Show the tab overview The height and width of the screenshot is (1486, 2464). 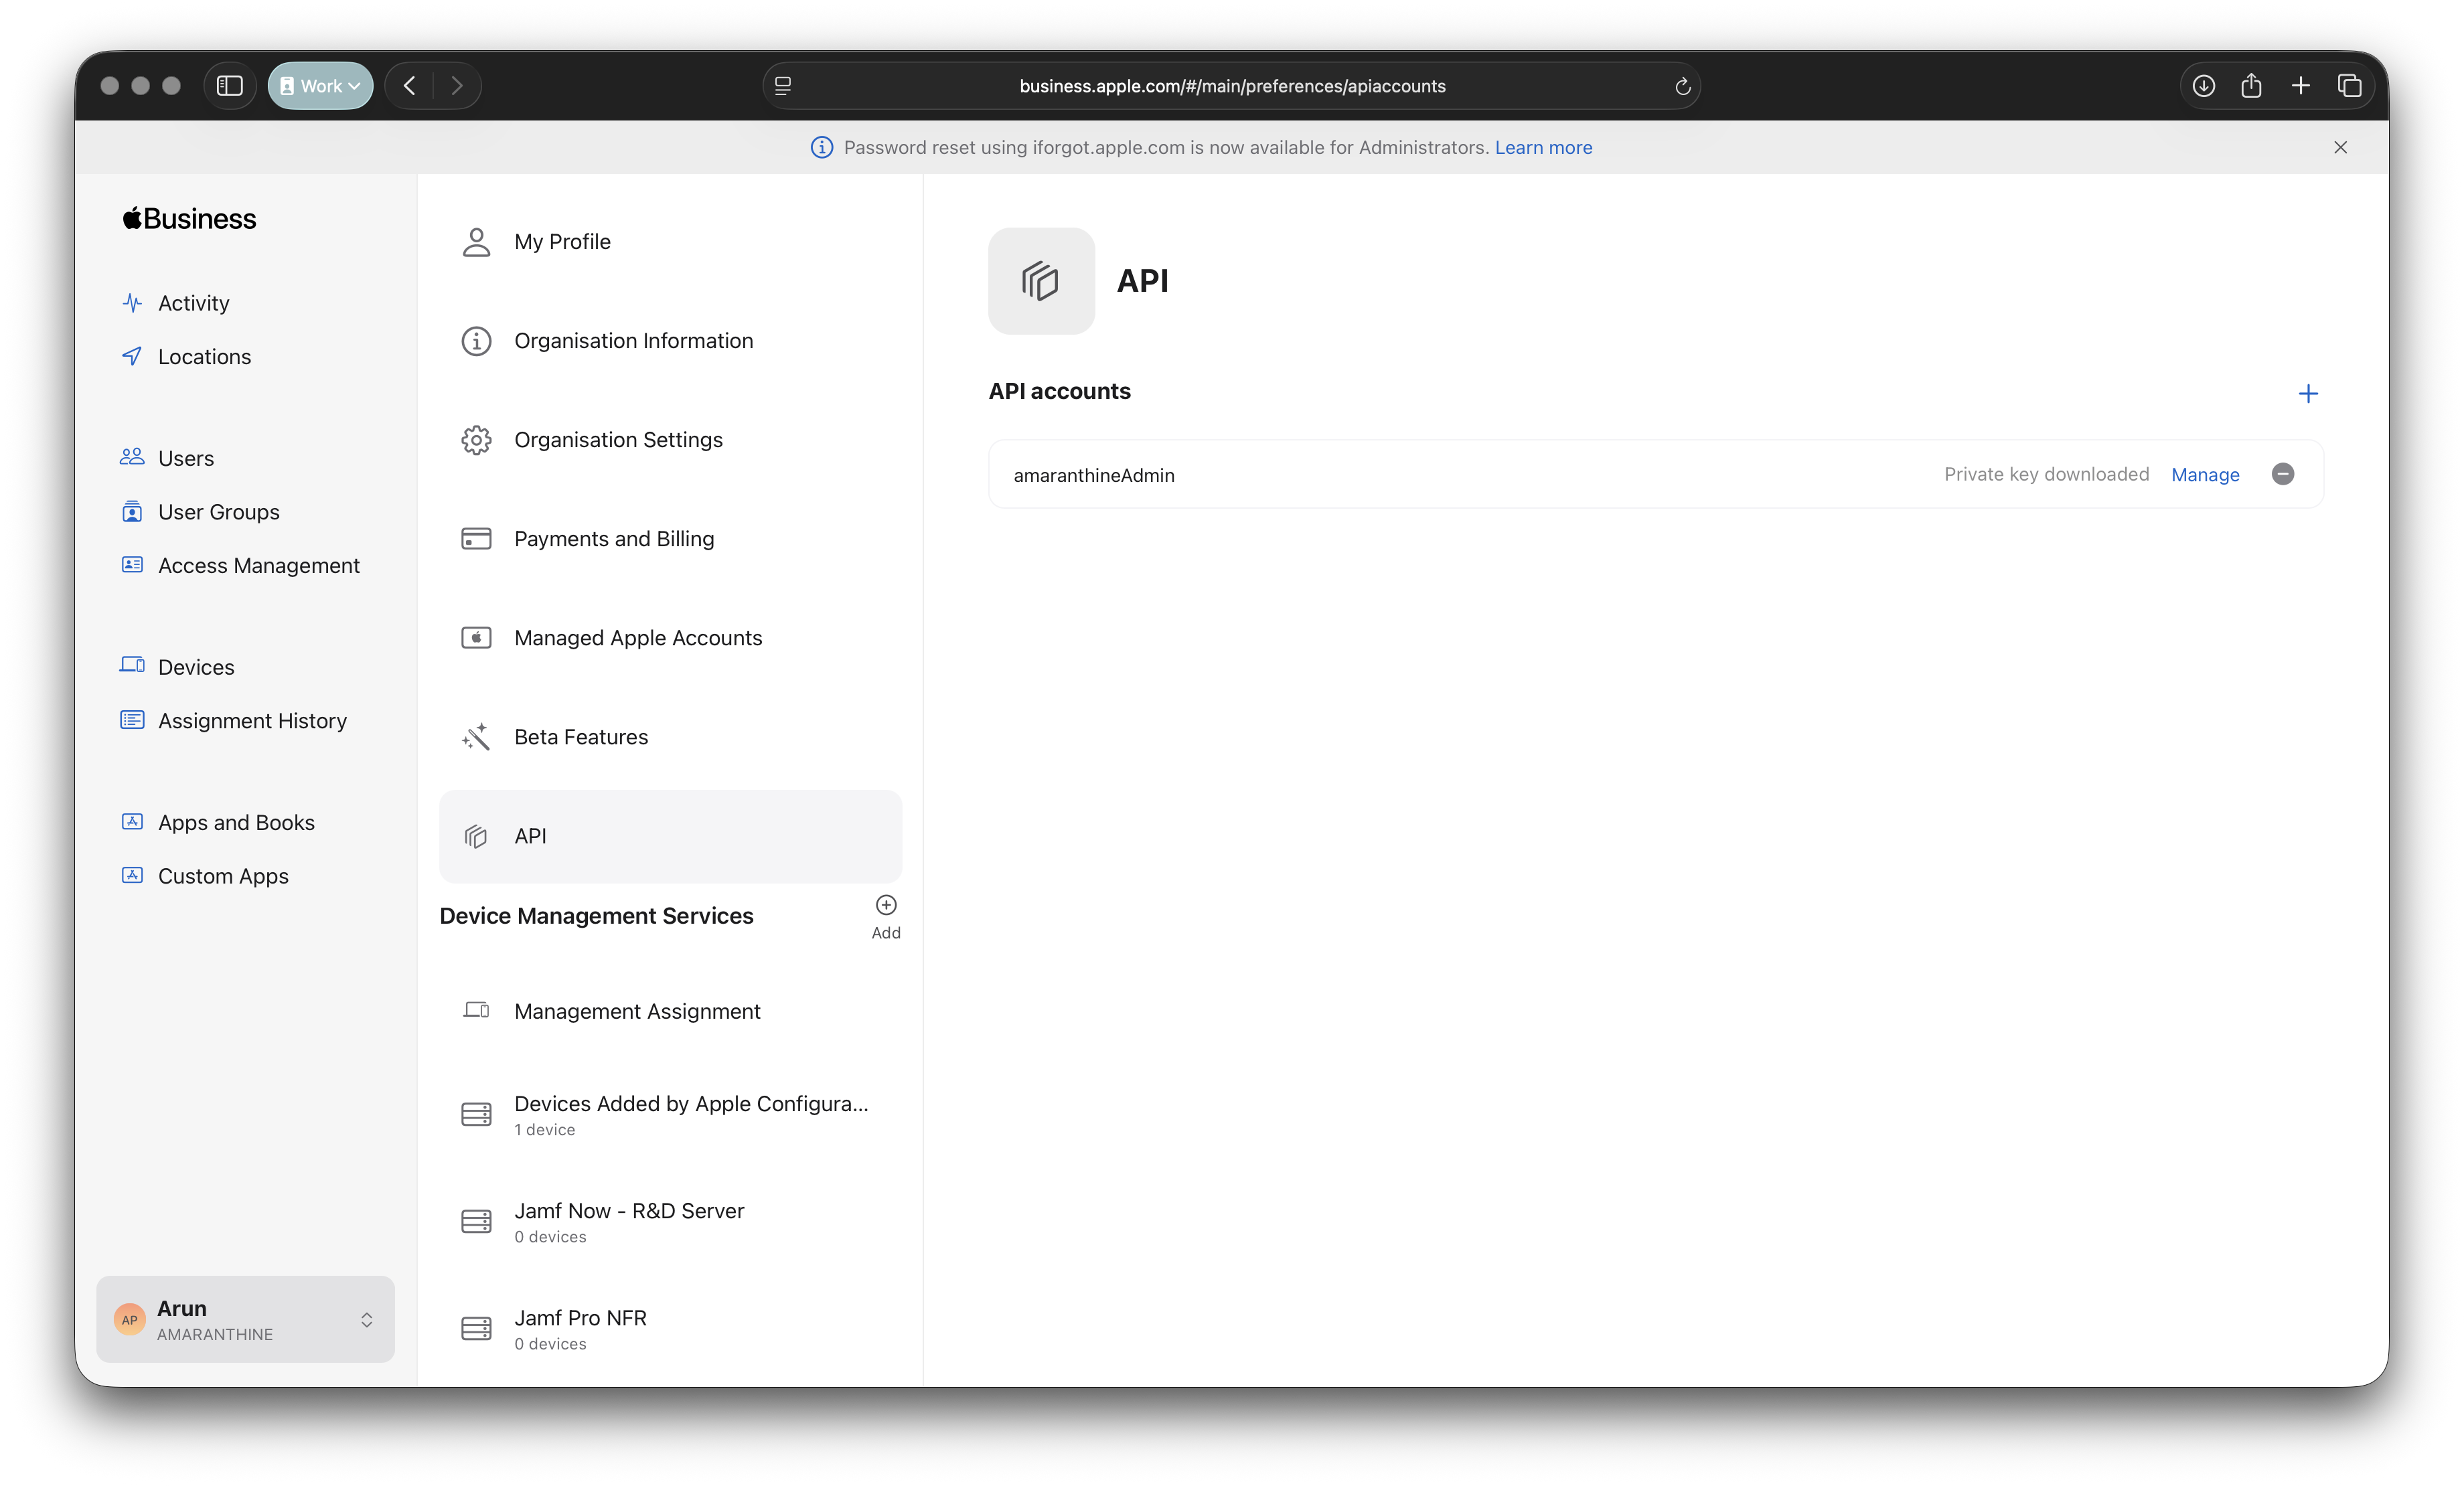tap(2350, 86)
